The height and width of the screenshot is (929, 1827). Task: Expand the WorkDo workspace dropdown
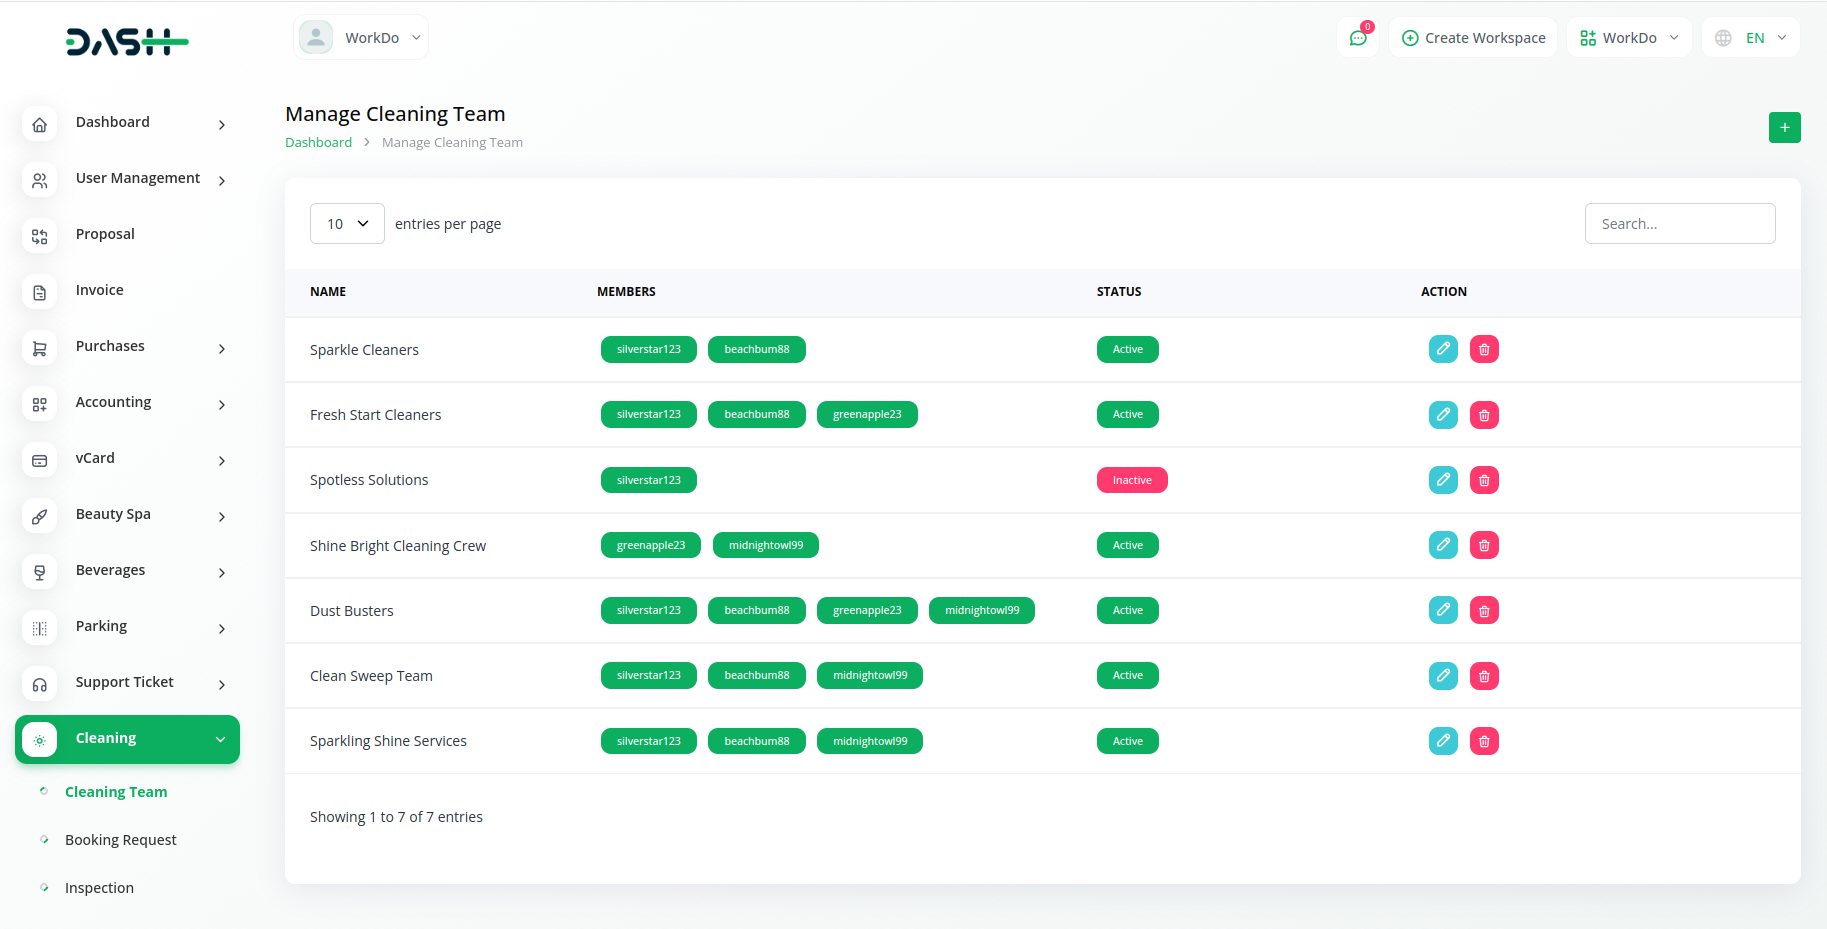tap(1628, 38)
